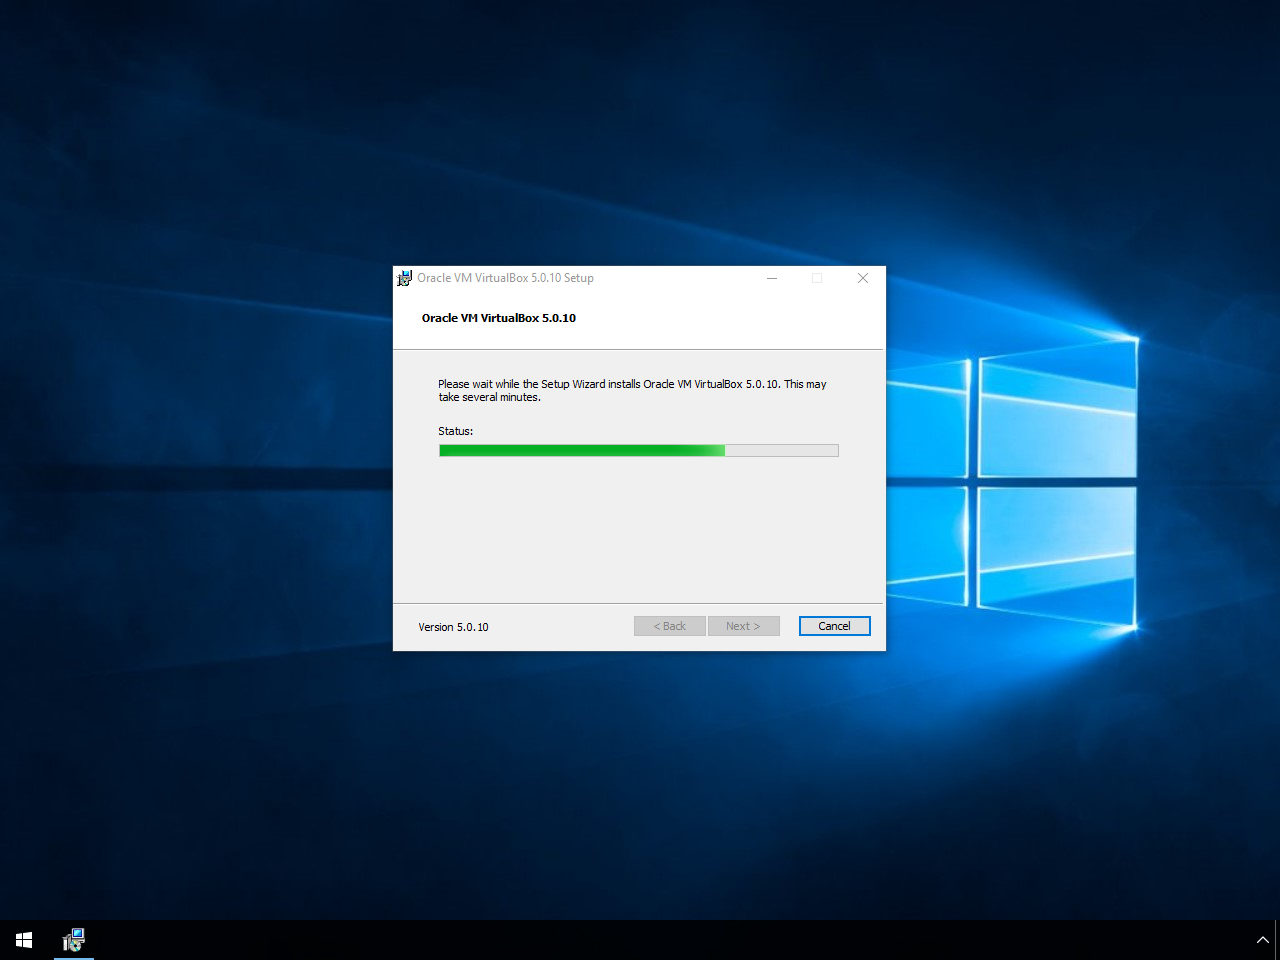Image resolution: width=1280 pixels, height=960 pixels.
Task: Close the VirtualBox Setup window
Action: tap(862, 278)
